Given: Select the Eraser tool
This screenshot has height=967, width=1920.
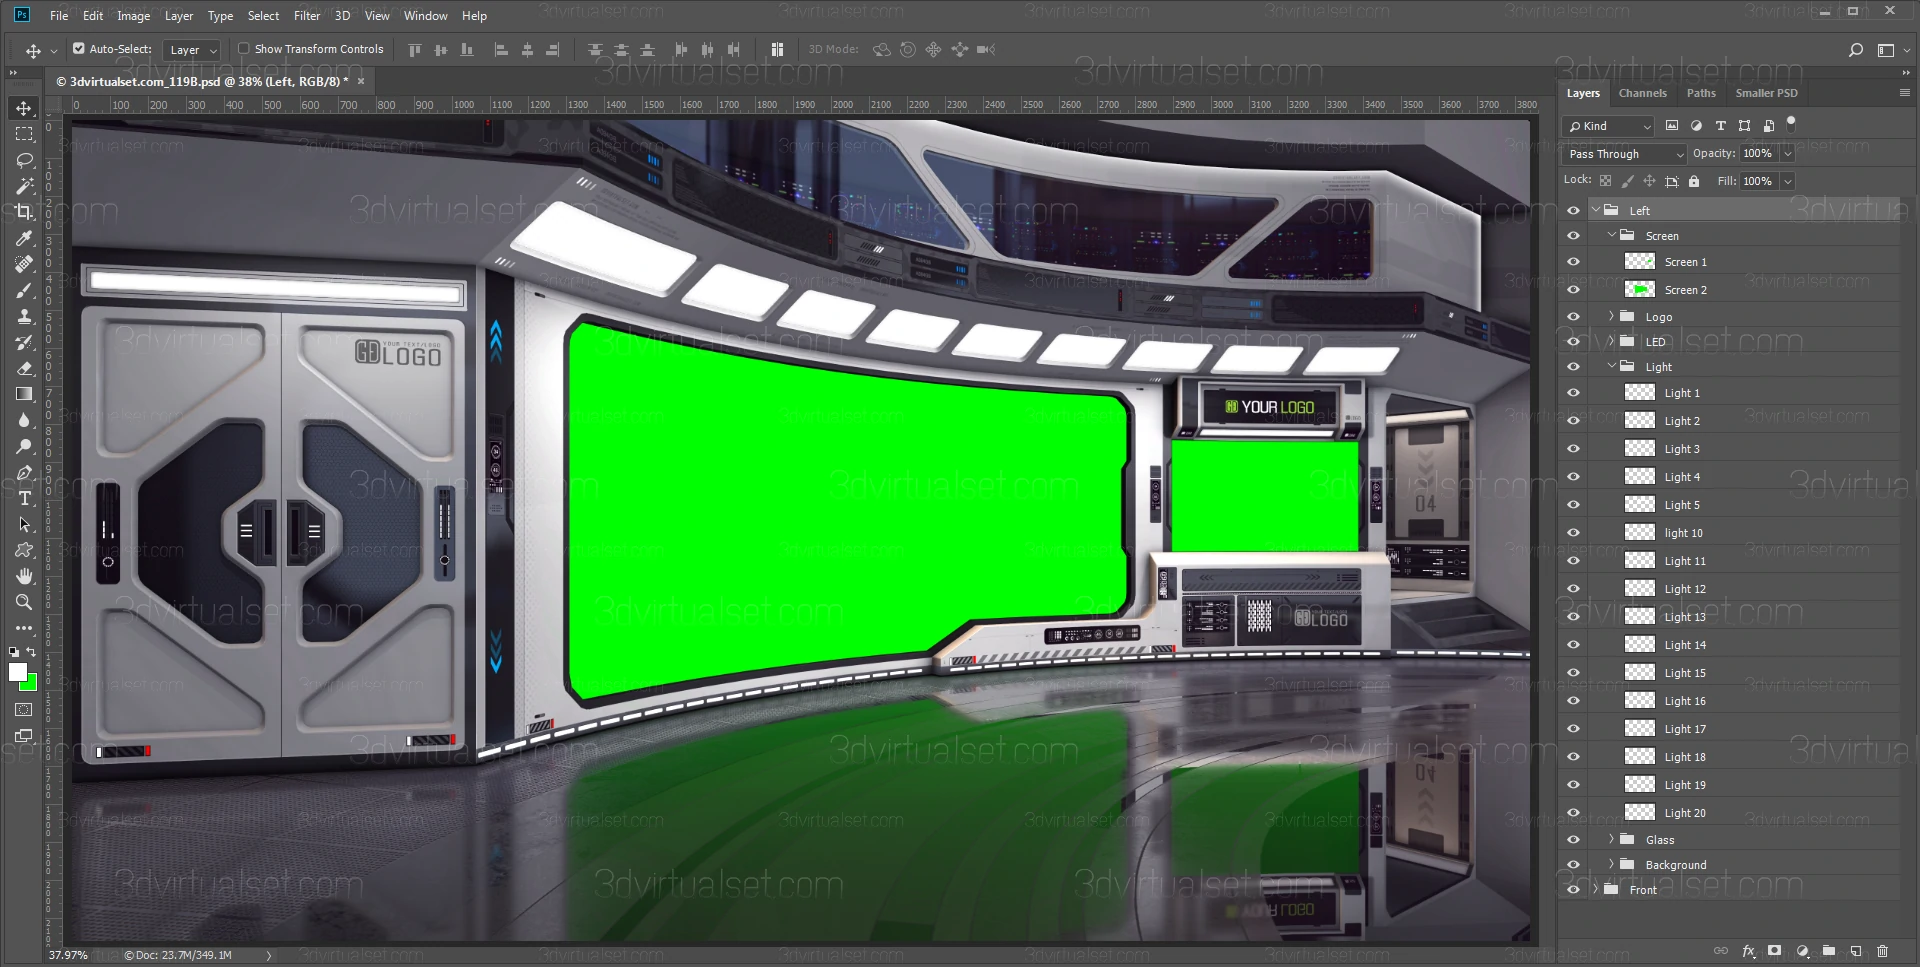Looking at the screenshot, I should click(24, 368).
